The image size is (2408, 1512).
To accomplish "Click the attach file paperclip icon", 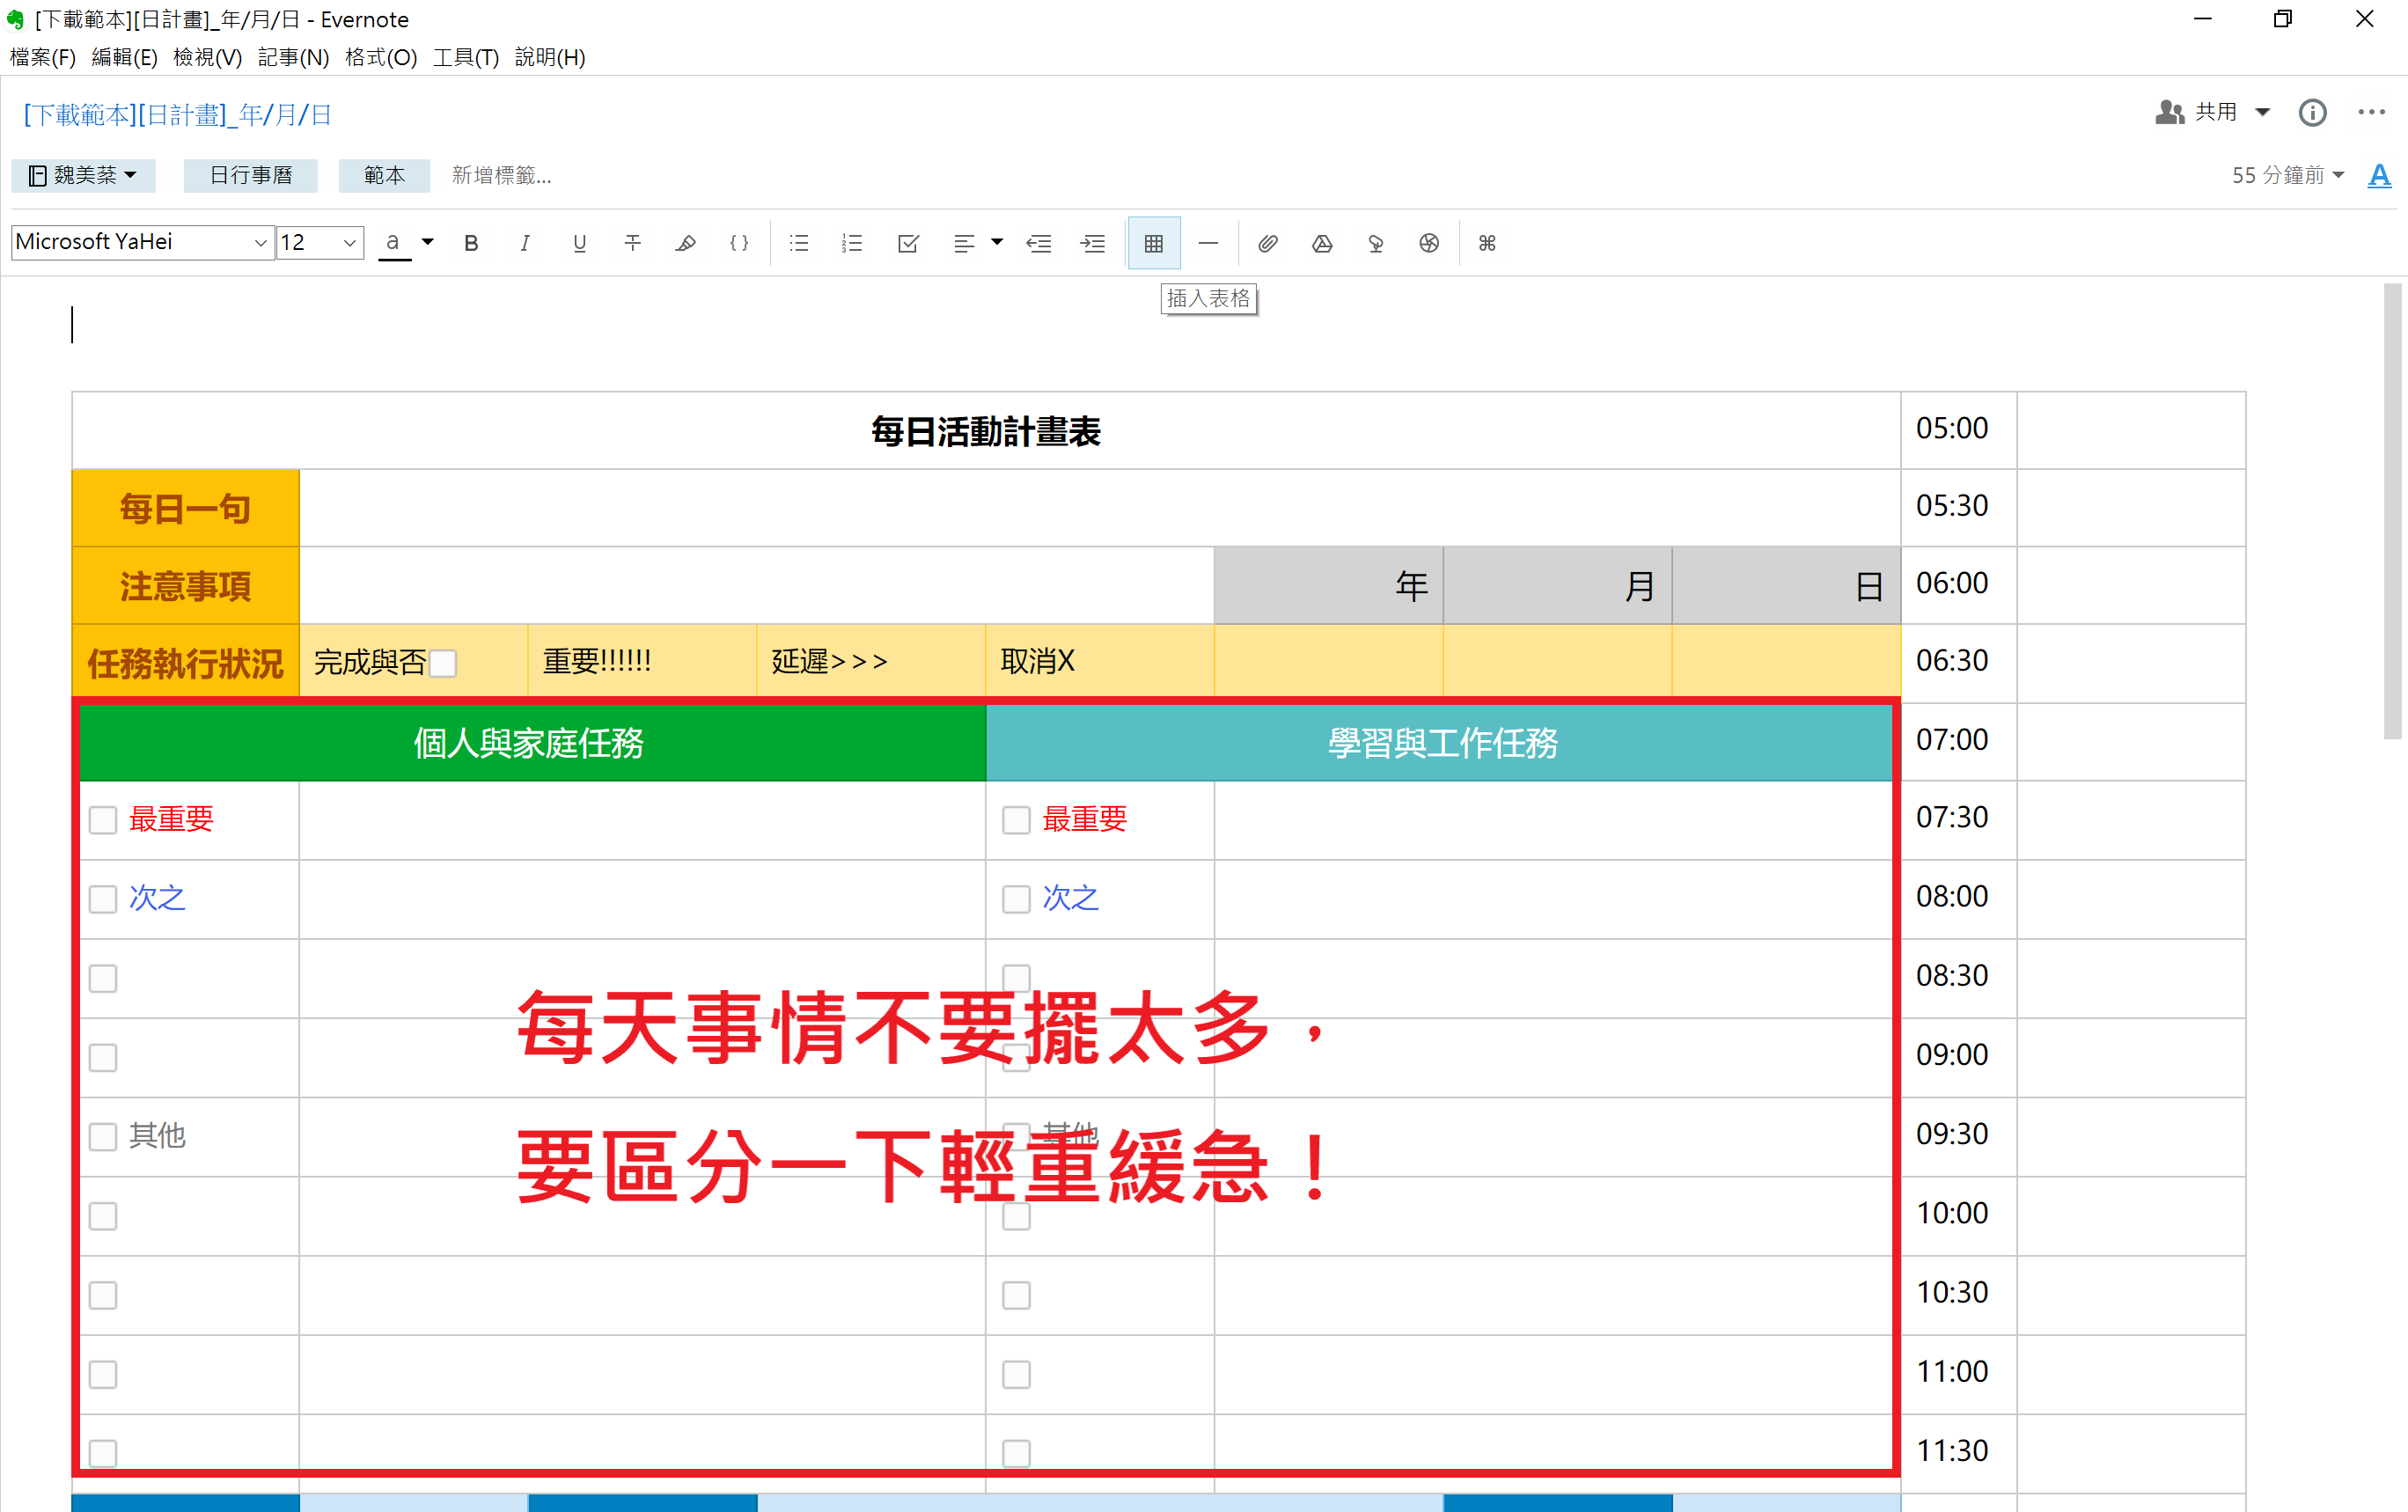I will click(1267, 243).
